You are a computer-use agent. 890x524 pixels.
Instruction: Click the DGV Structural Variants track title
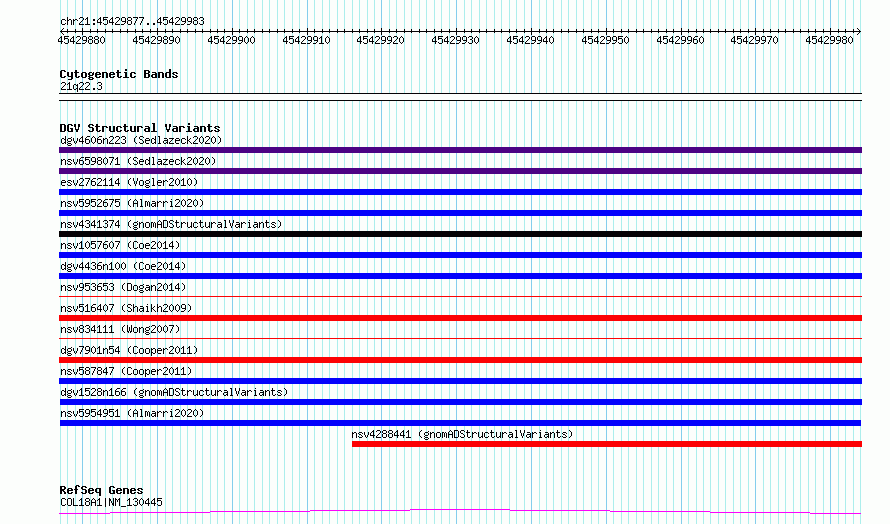[x=140, y=128]
